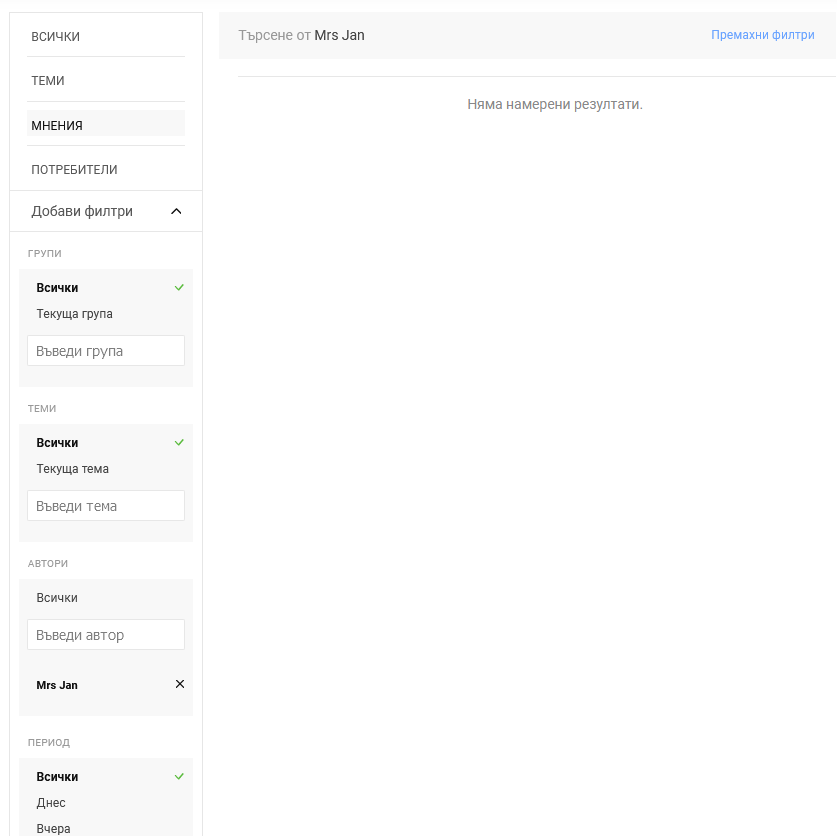Click the chevron icon next to Добави филтри
Screen dimensions: 837x836
point(176,211)
